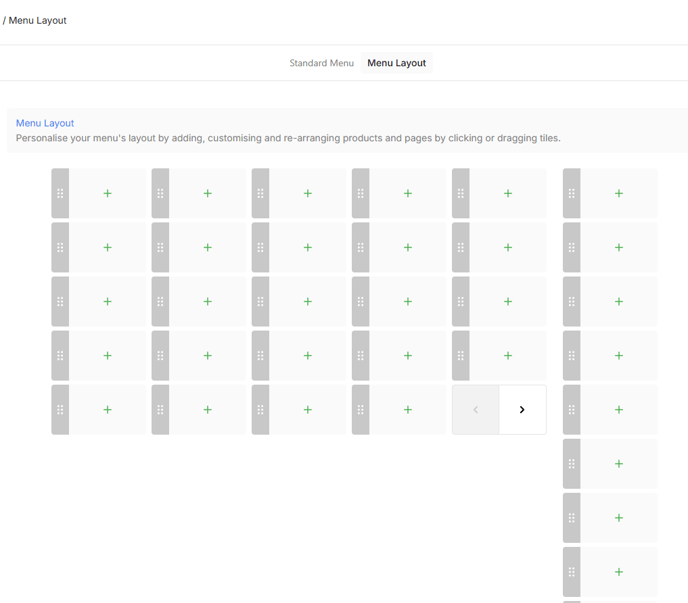Go to the next menu layout page
This screenshot has height=603, width=688.
pos(522,409)
